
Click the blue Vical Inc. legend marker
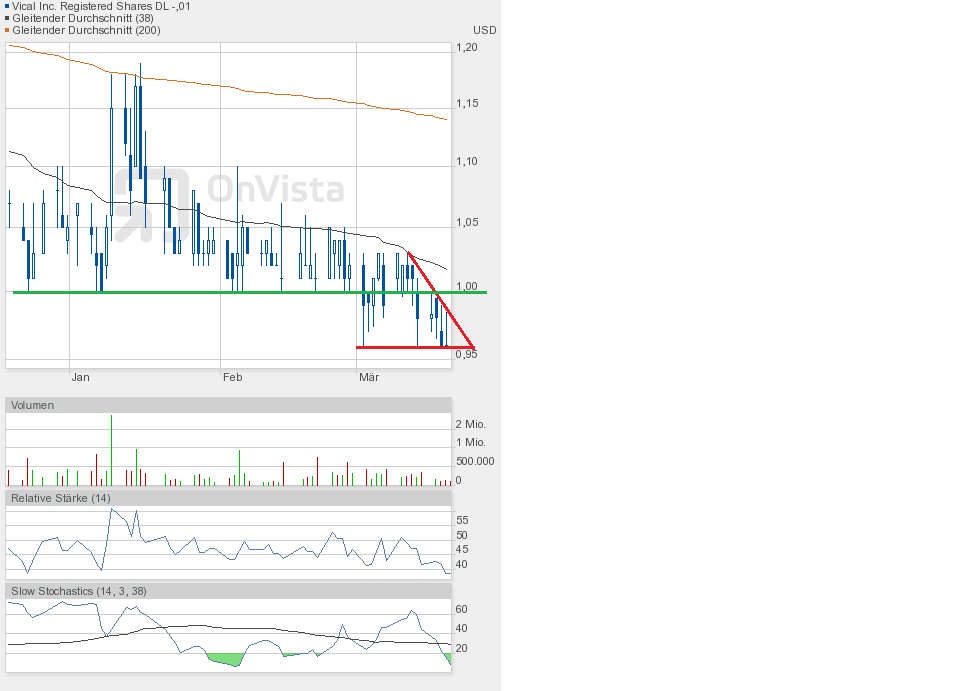7,6
